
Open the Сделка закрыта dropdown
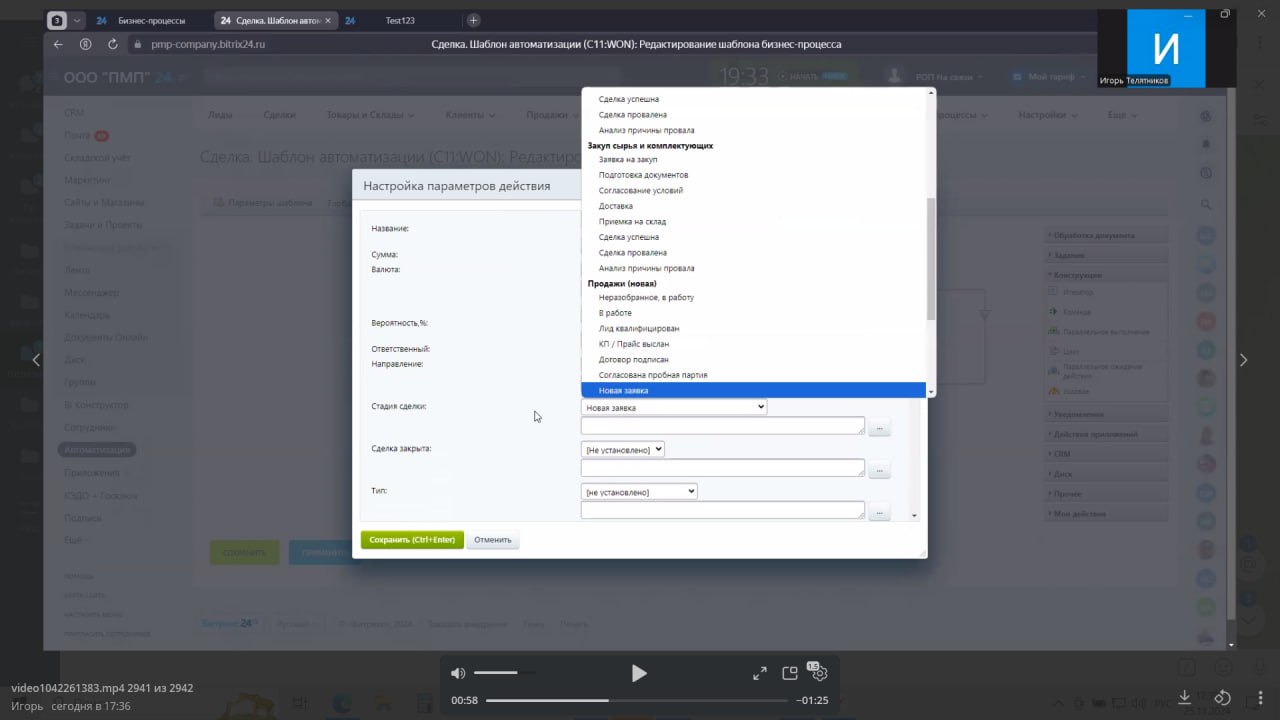623,450
